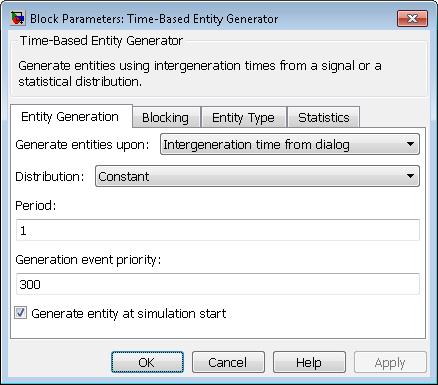Screen dimensions: 438x385
Task: Expand the Distribution dropdown showing Constant
Action: 257,176
